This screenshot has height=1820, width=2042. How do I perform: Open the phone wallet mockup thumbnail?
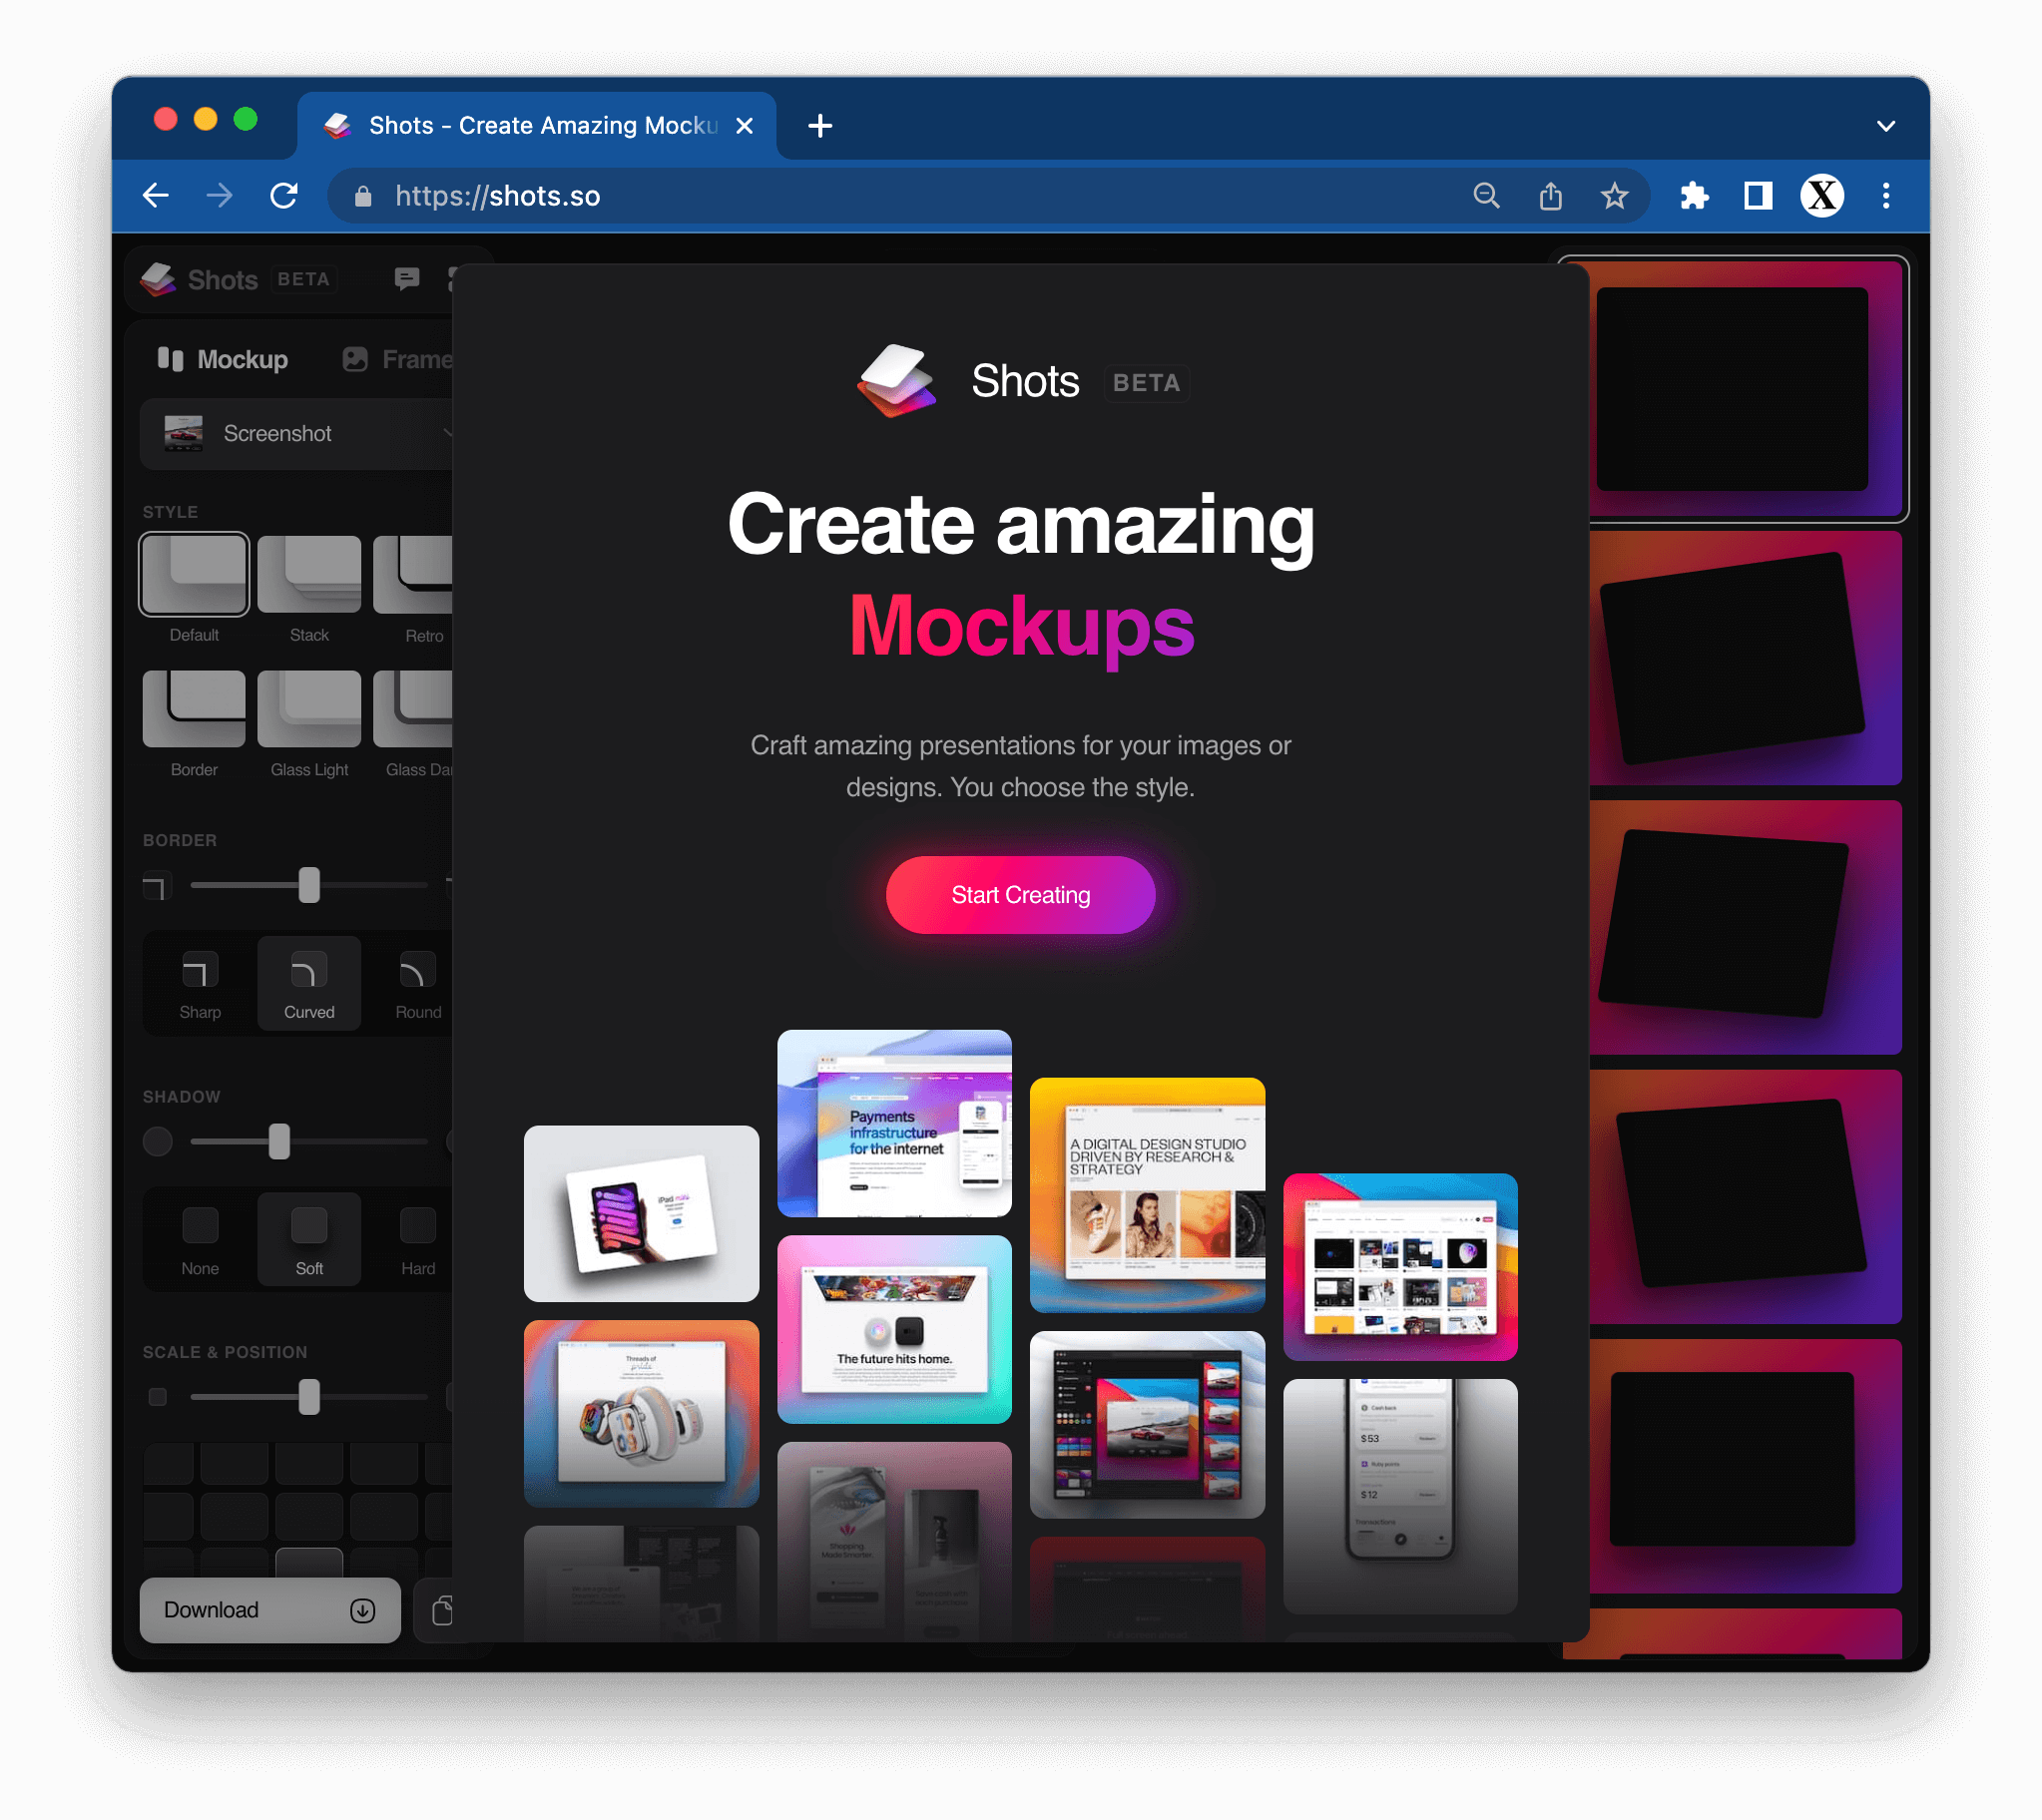[x=1400, y=1496]
